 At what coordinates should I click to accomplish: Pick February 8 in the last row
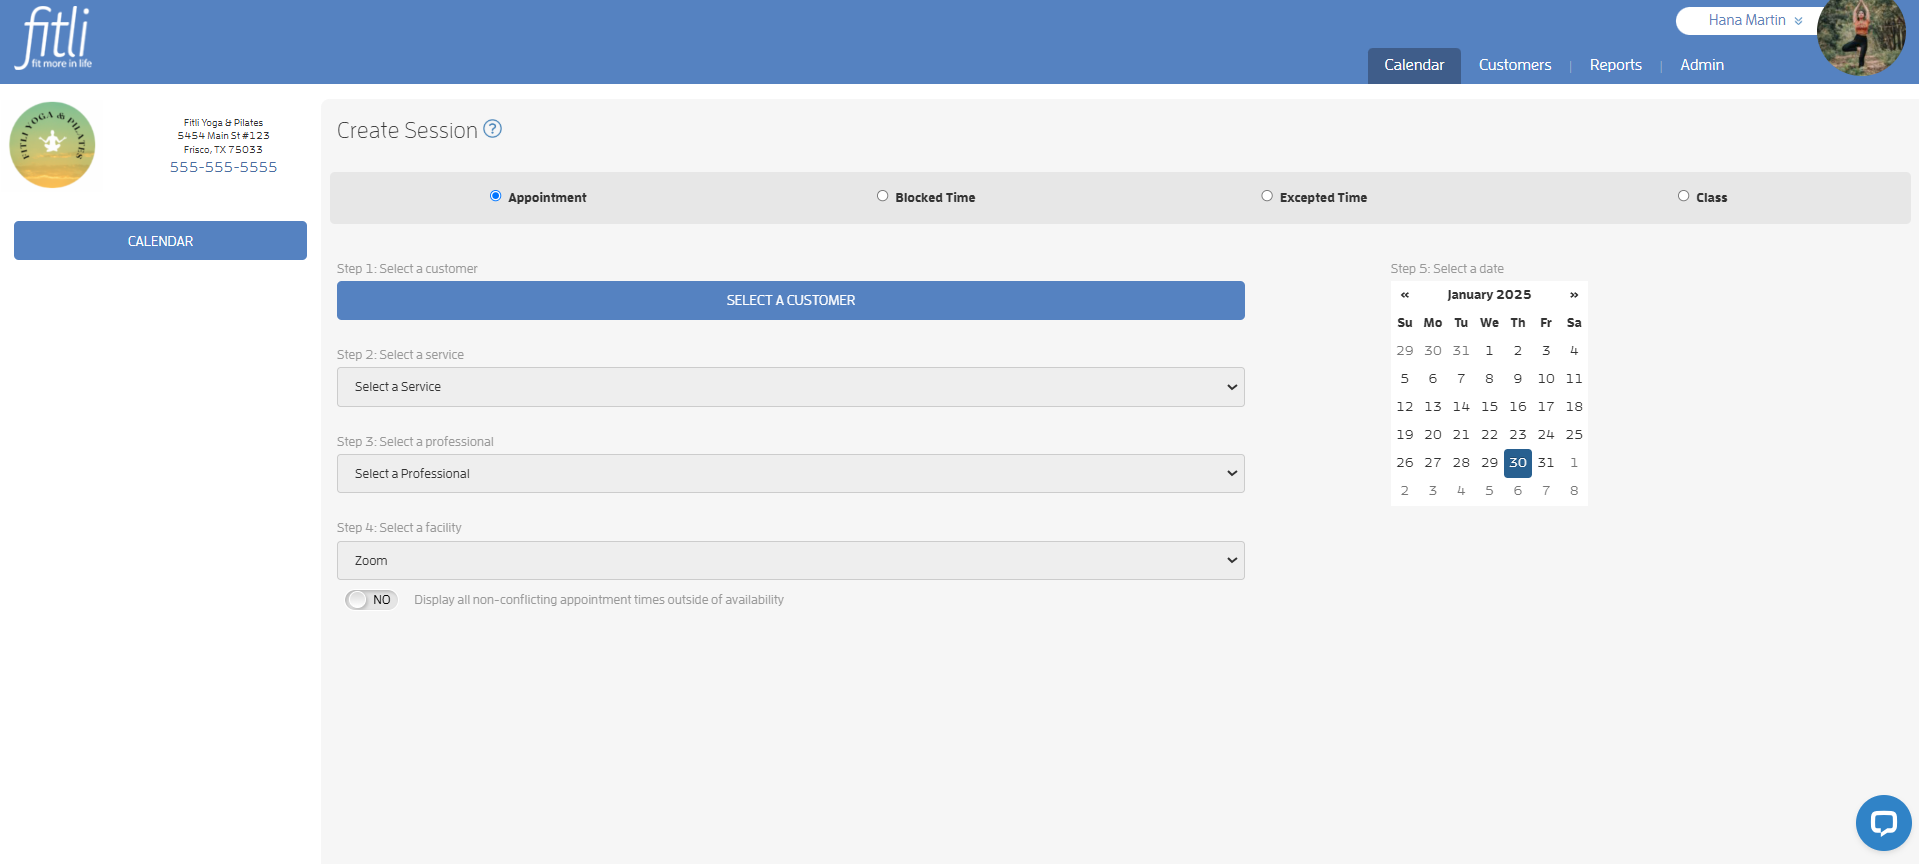(x=1574, y=491)
